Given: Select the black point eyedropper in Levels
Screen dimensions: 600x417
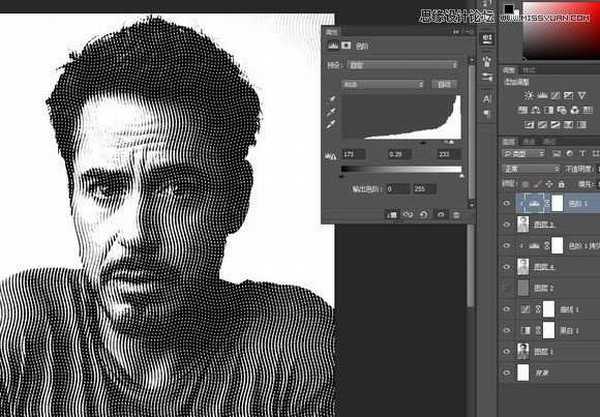Looking at the screenshot, I should point(333,99).
